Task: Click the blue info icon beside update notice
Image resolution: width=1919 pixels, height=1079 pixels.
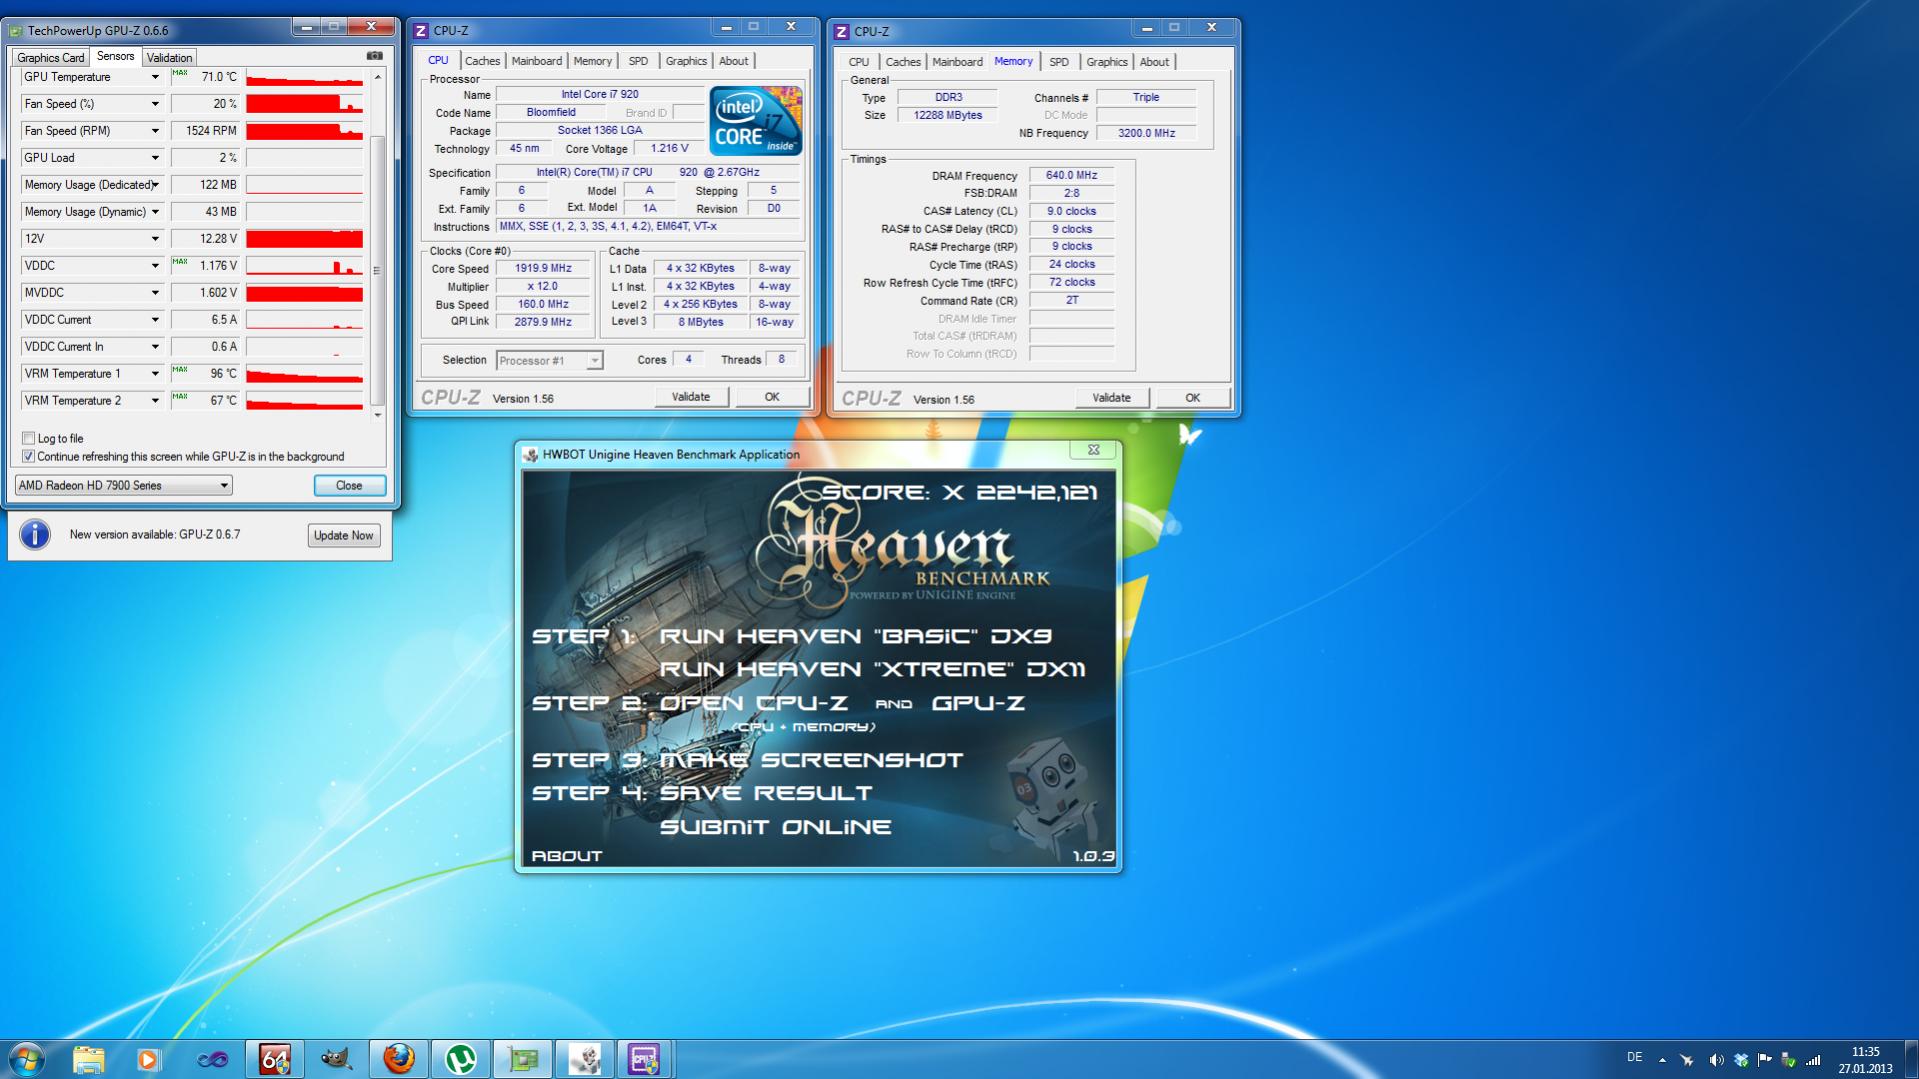Action: [x=35, y=534]
